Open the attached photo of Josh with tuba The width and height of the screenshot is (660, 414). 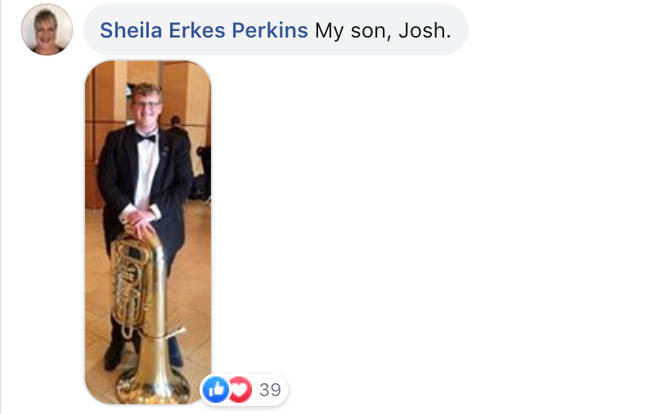(x=148, y=232)
